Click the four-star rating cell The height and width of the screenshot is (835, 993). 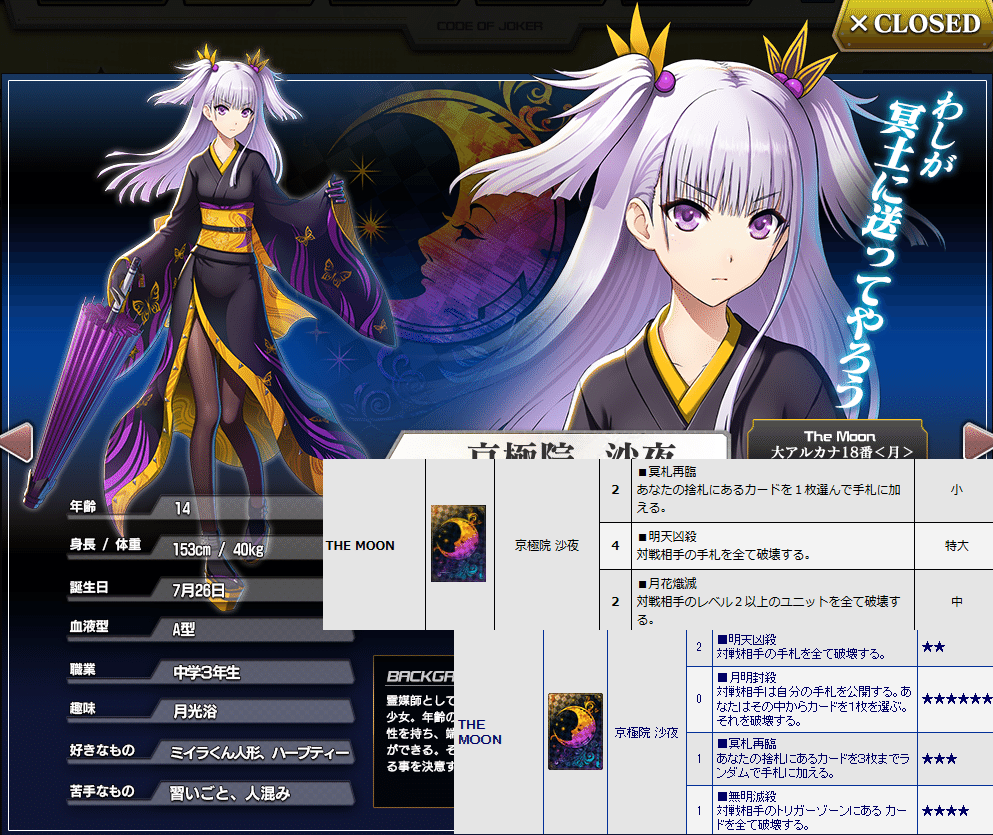[956, 810]
